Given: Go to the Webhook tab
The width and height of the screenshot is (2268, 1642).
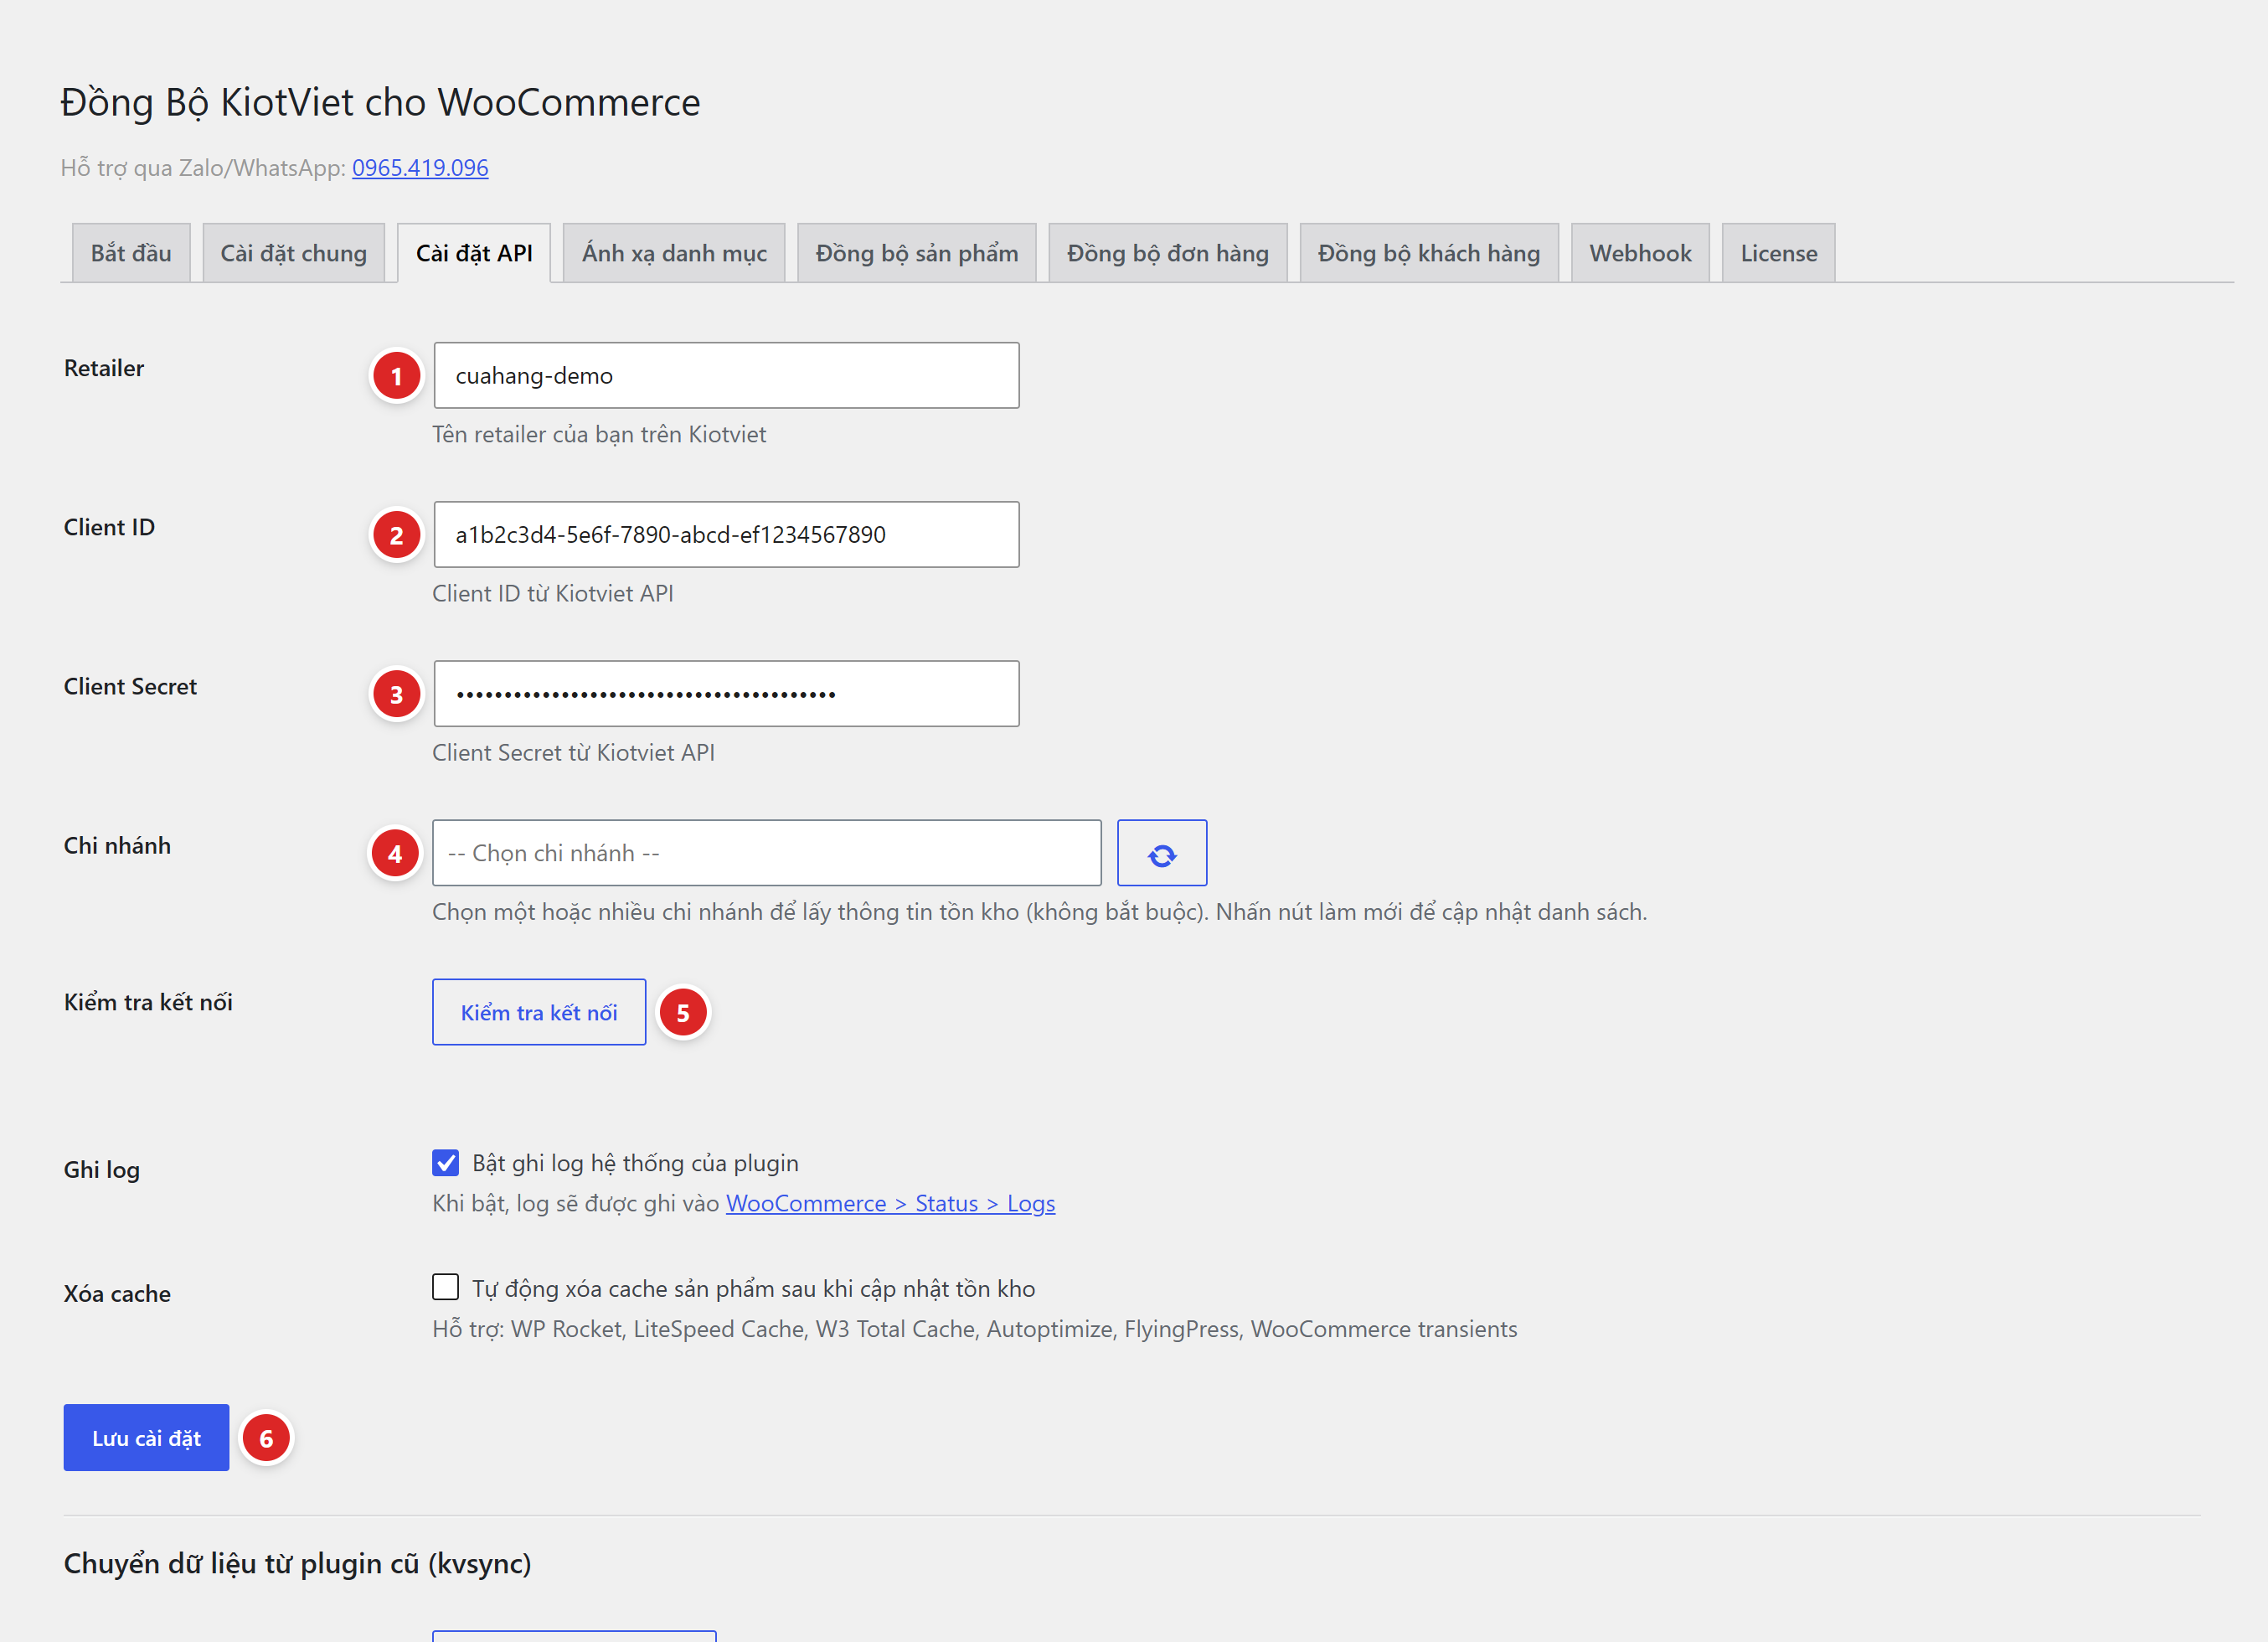Looking at the screenshot, I should [x=1640, y=253].
